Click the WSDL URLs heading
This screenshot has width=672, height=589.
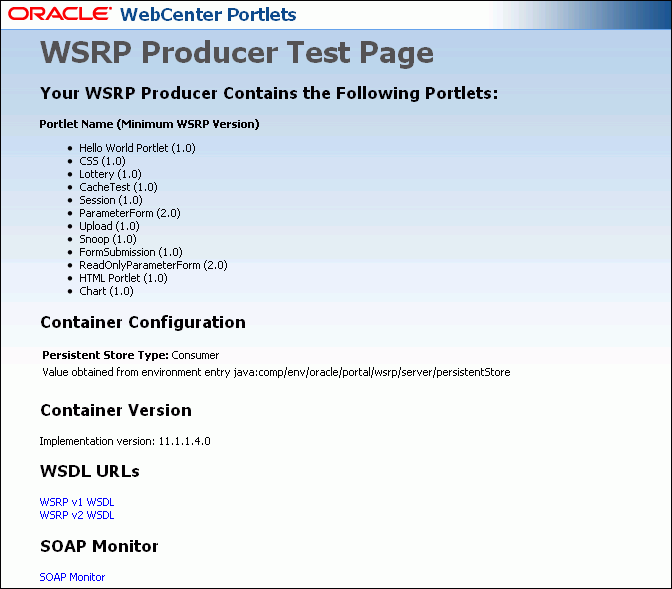click(x=90, y=472)
